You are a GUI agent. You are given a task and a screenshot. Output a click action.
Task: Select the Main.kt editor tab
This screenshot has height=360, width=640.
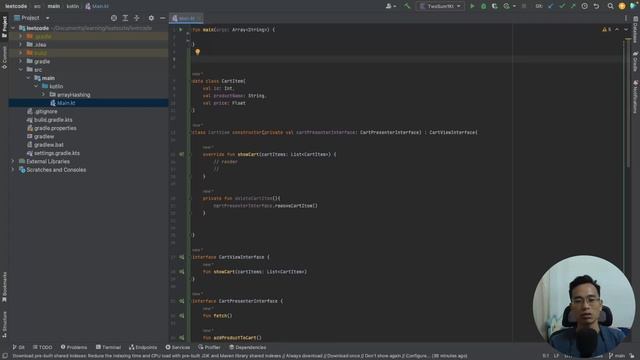click(x=186, y=18)
